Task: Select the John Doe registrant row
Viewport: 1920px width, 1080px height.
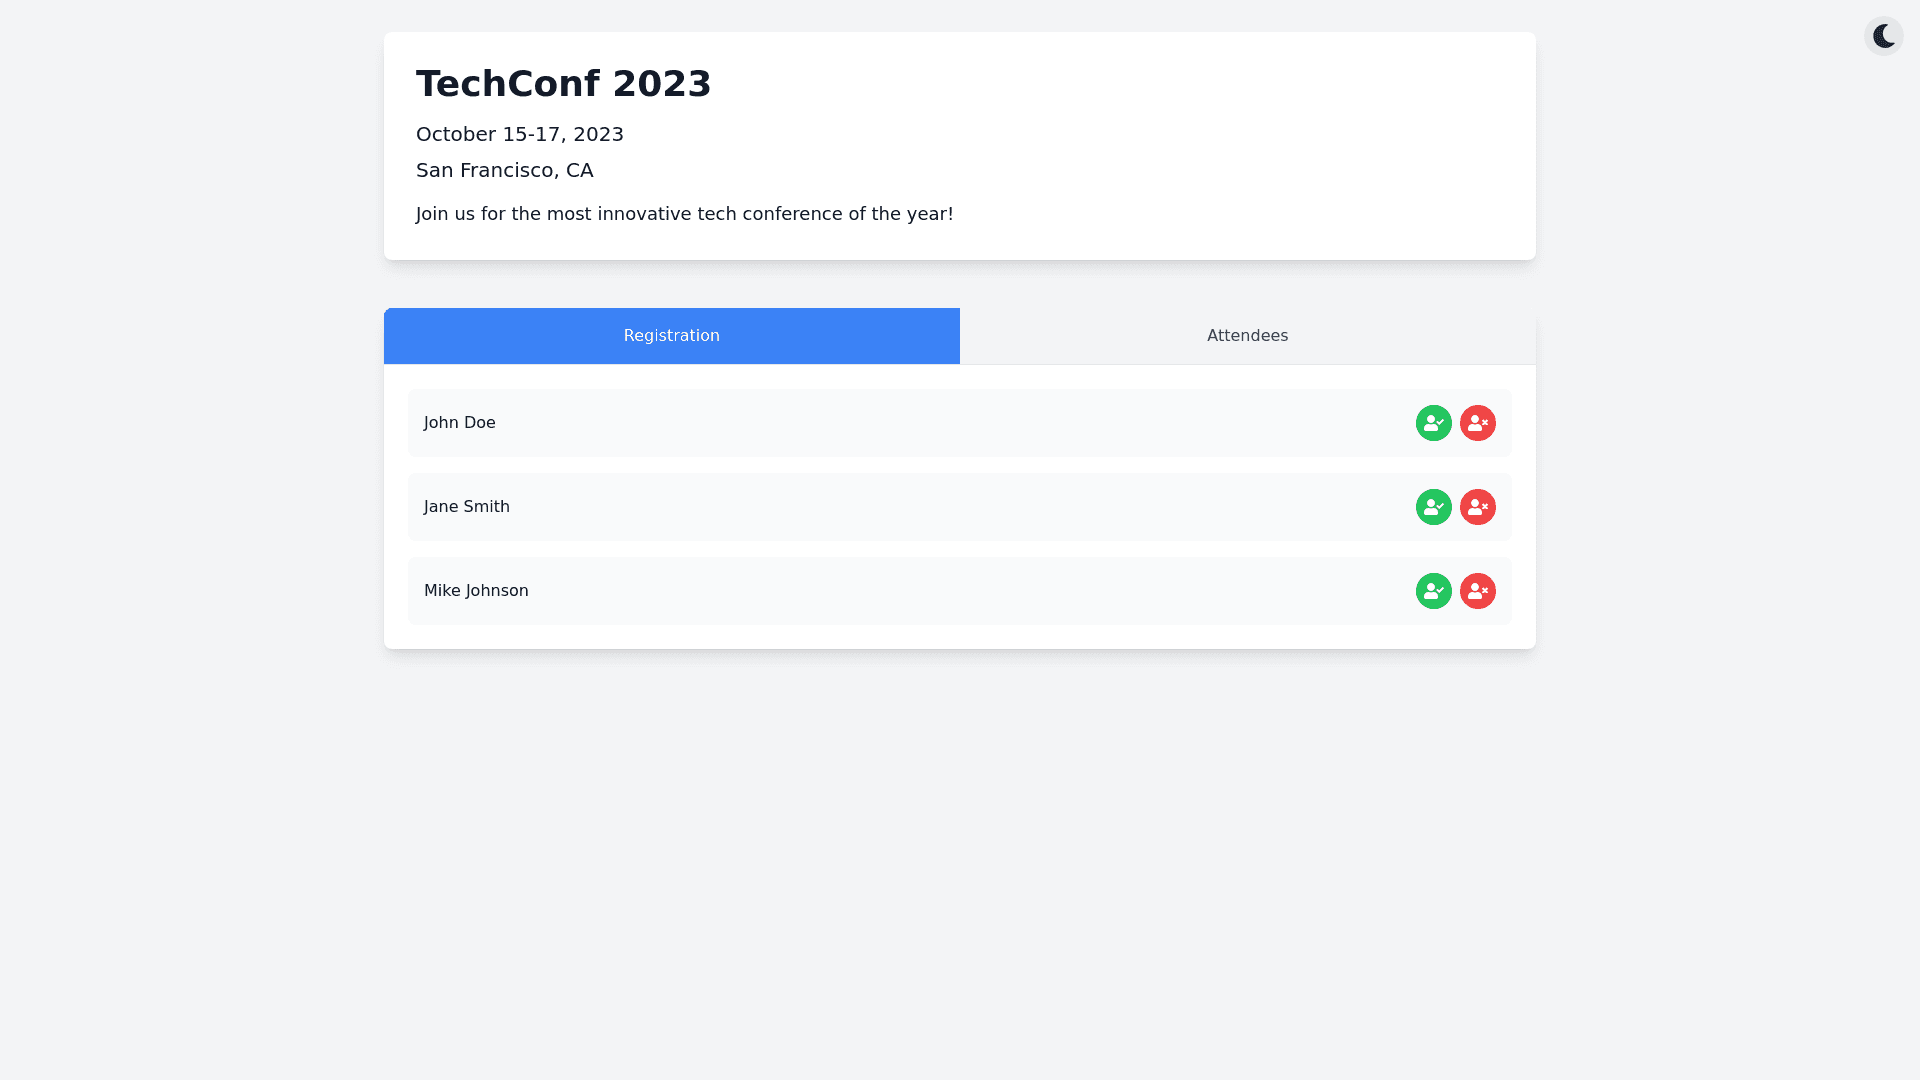Action: [900, 423]
